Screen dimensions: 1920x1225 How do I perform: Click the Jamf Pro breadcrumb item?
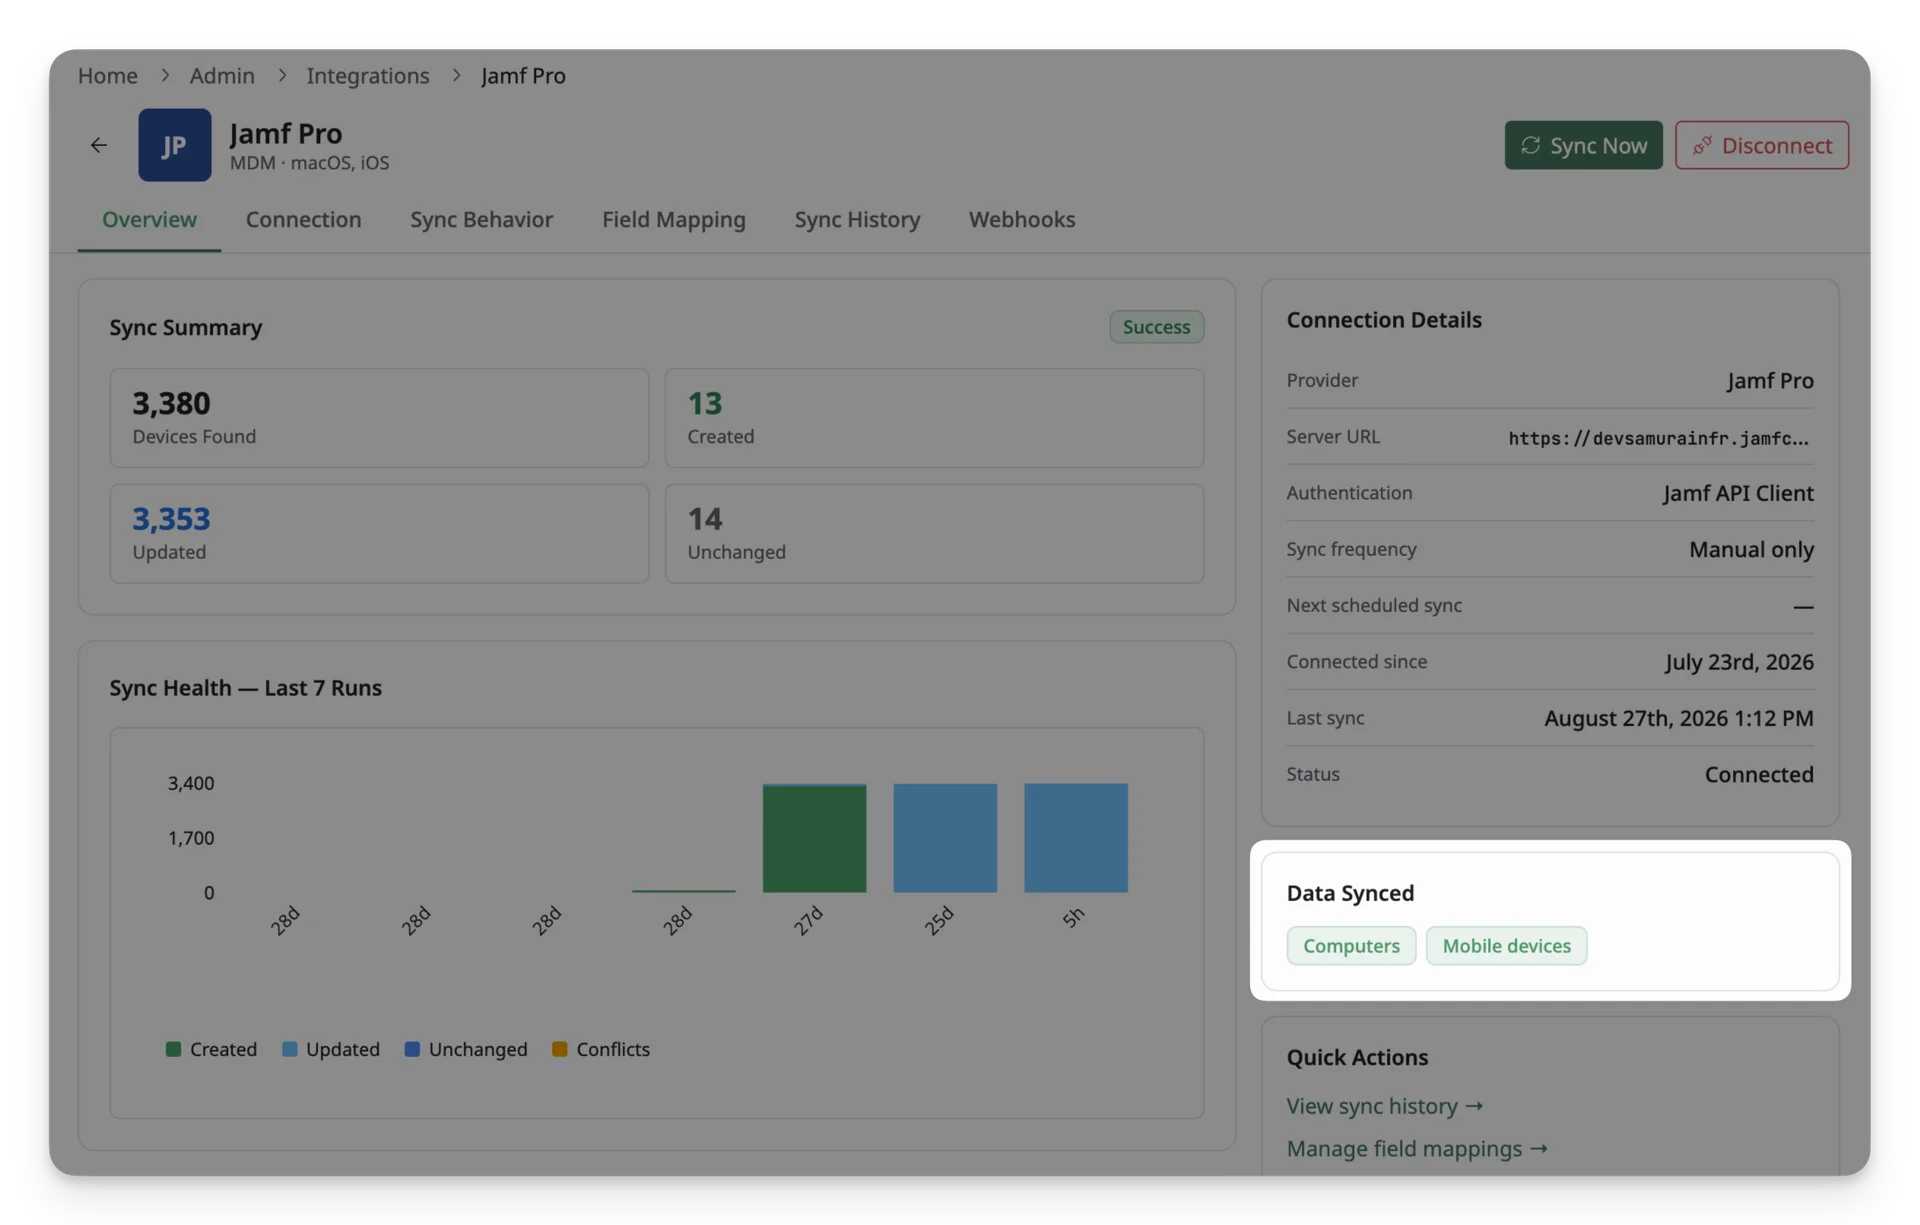(523, 76)
